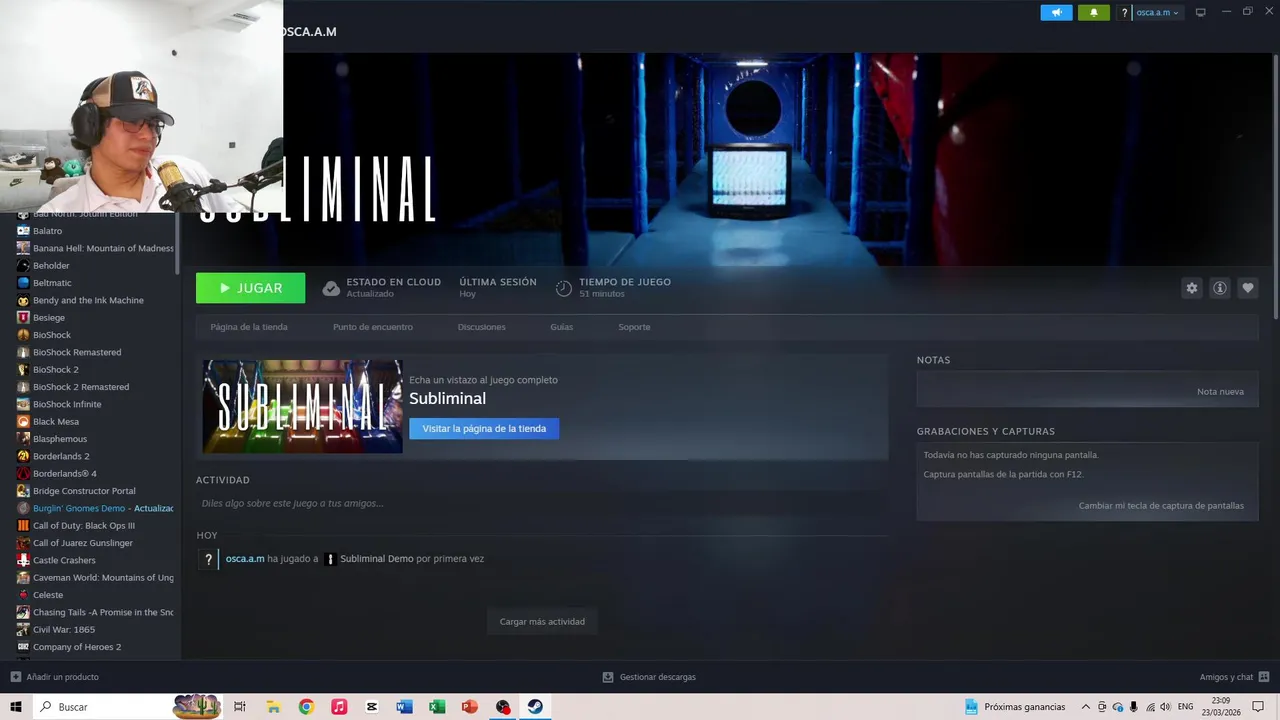Switch to Big Picture monitor icon
1280x720 pixels.
point(1201,12)
